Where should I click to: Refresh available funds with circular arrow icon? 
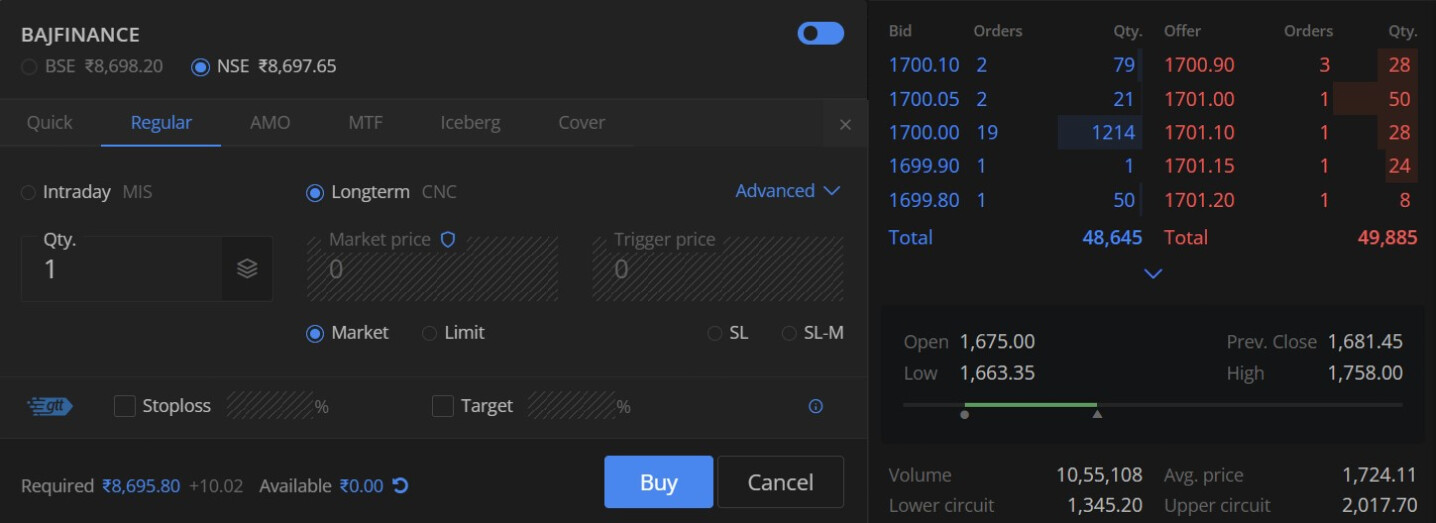click(x=400, y=486)
